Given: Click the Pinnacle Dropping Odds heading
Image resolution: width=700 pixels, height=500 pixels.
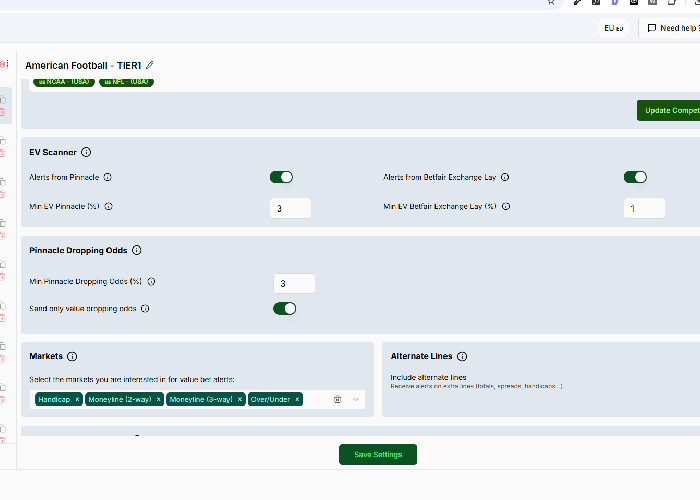Looking at the screenshot, I should pos(79,250).
